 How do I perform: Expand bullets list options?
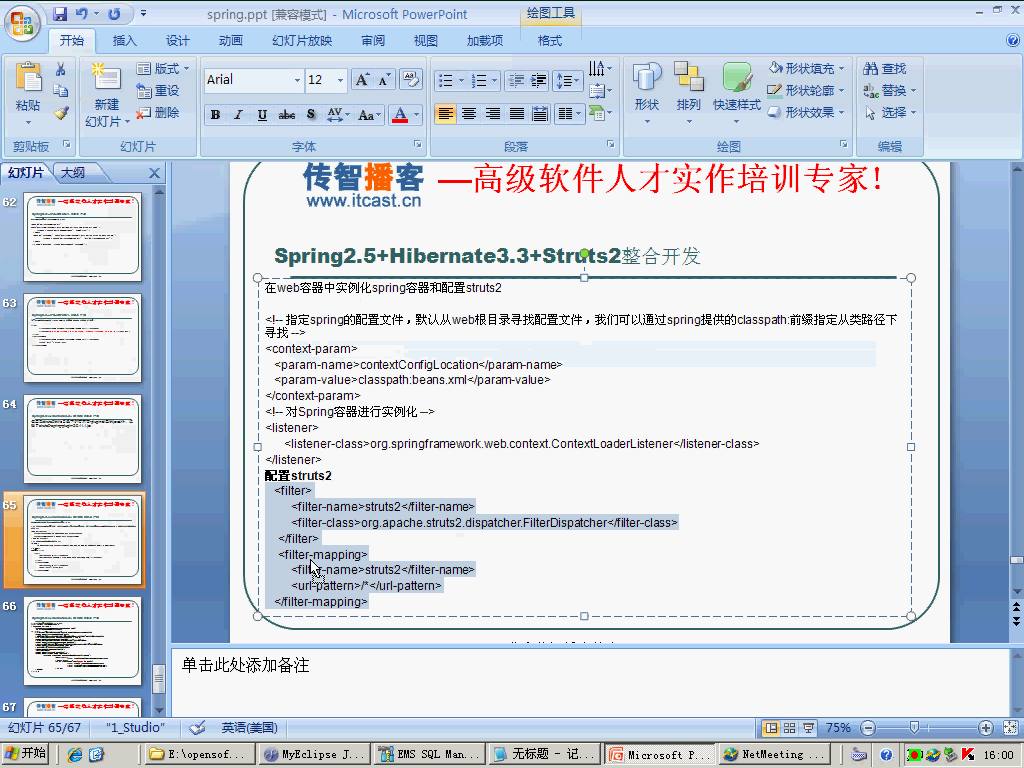(x=461, y=80)
